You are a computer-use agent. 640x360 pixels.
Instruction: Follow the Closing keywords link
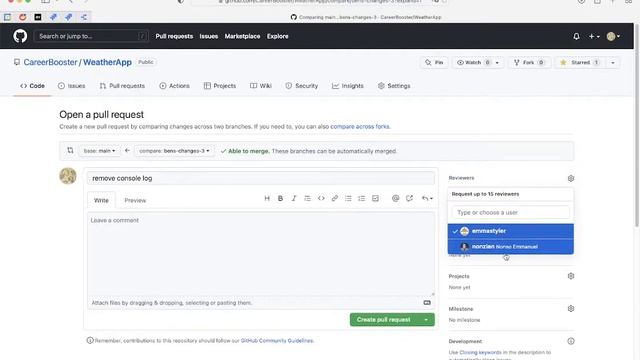pyautogui.click(x=480, y=352)
